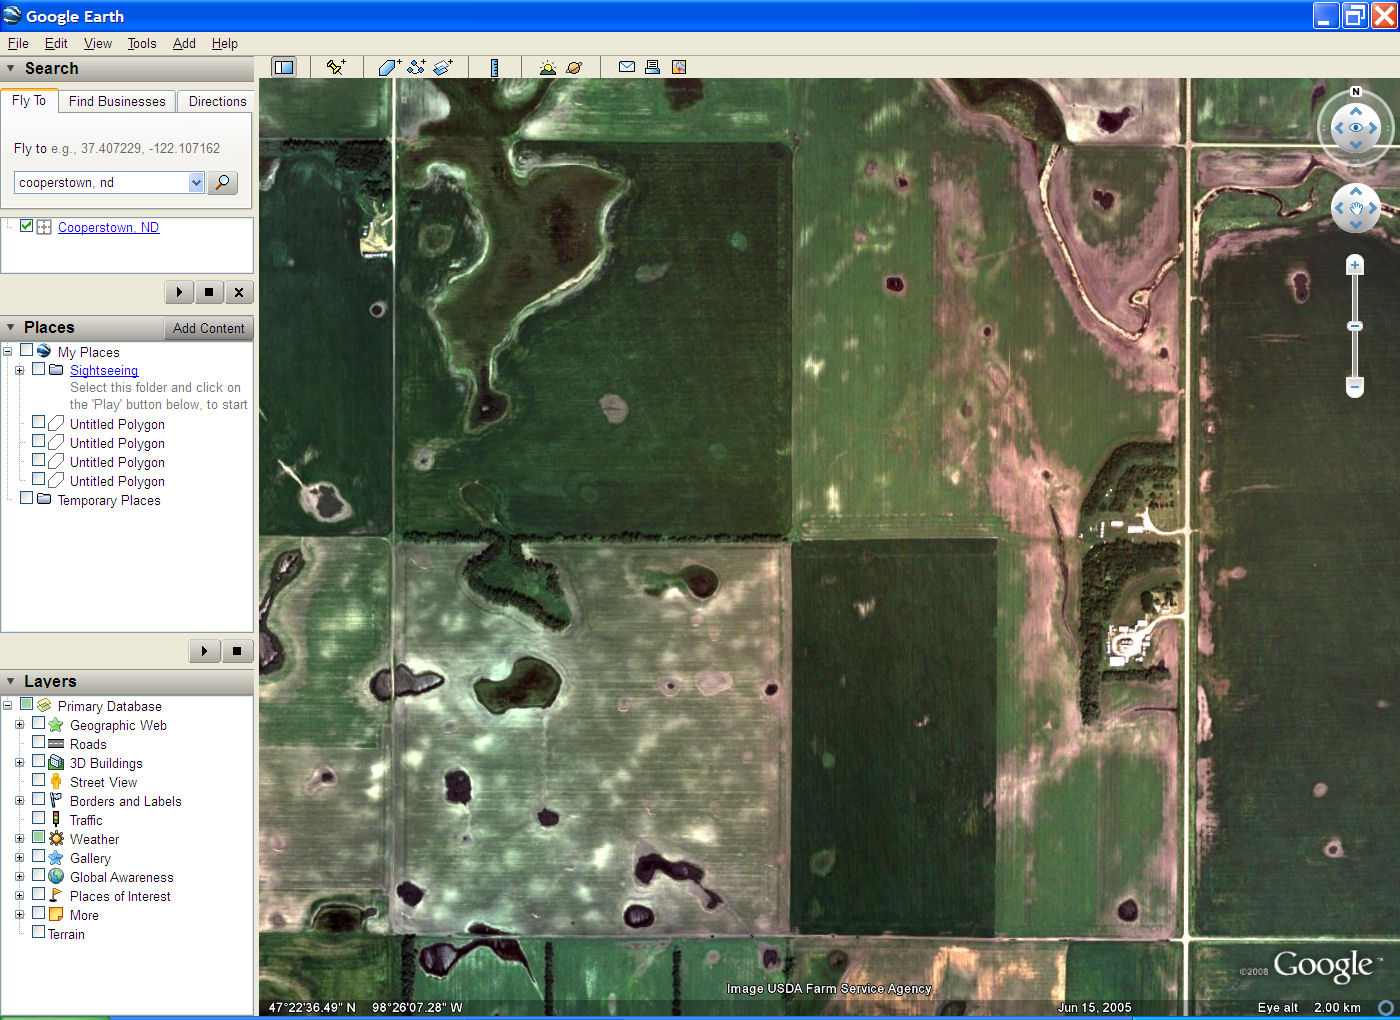Expand the More layer node
This screenshot has height=1020, width=1400.
click(x=19, y=915)
